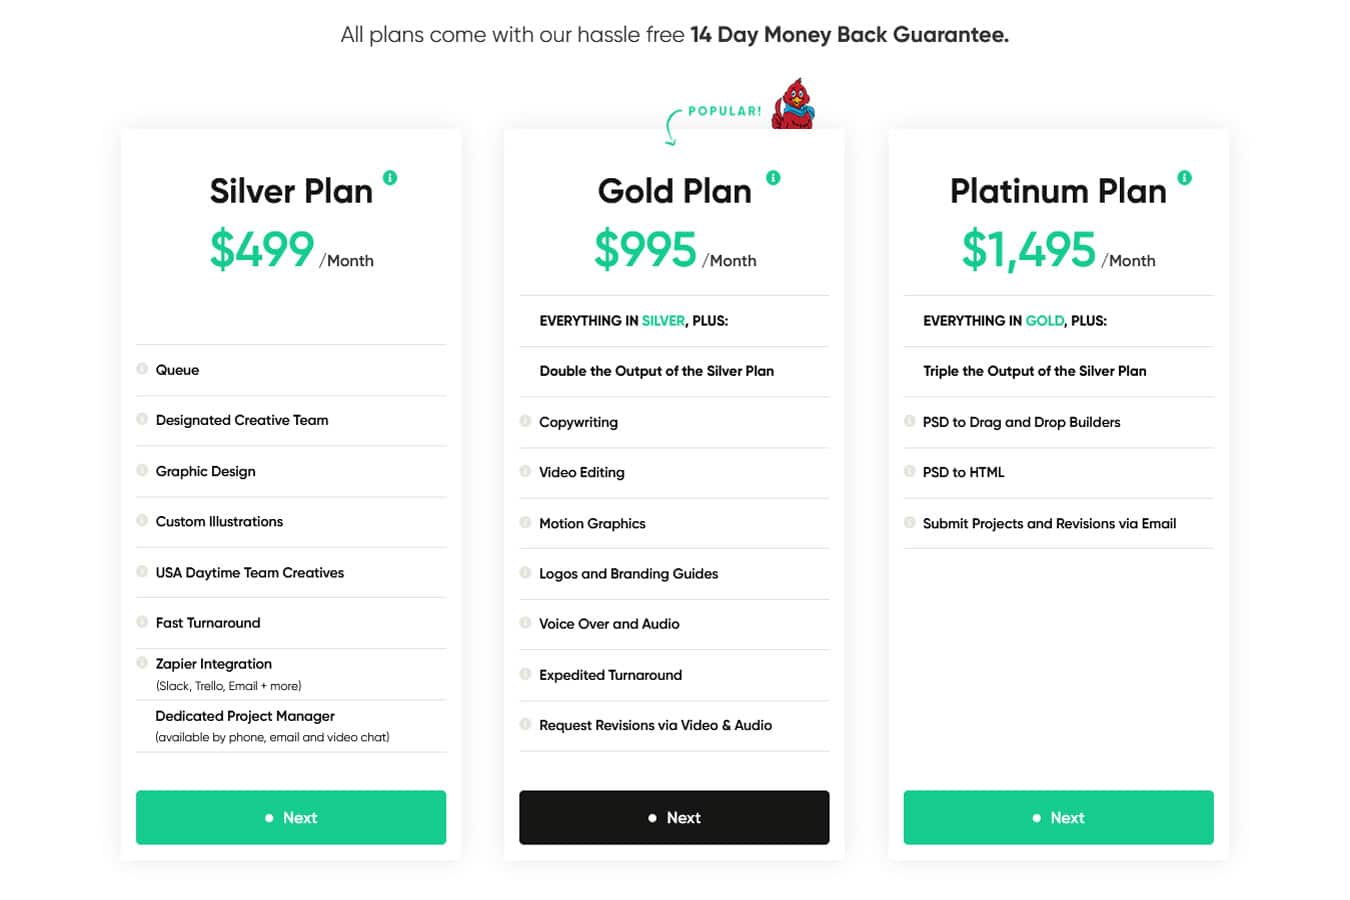The height and width of the screenshot is (900, 1350).
Task: Click info icon next to Copywriting
Action: pos(525,421)
